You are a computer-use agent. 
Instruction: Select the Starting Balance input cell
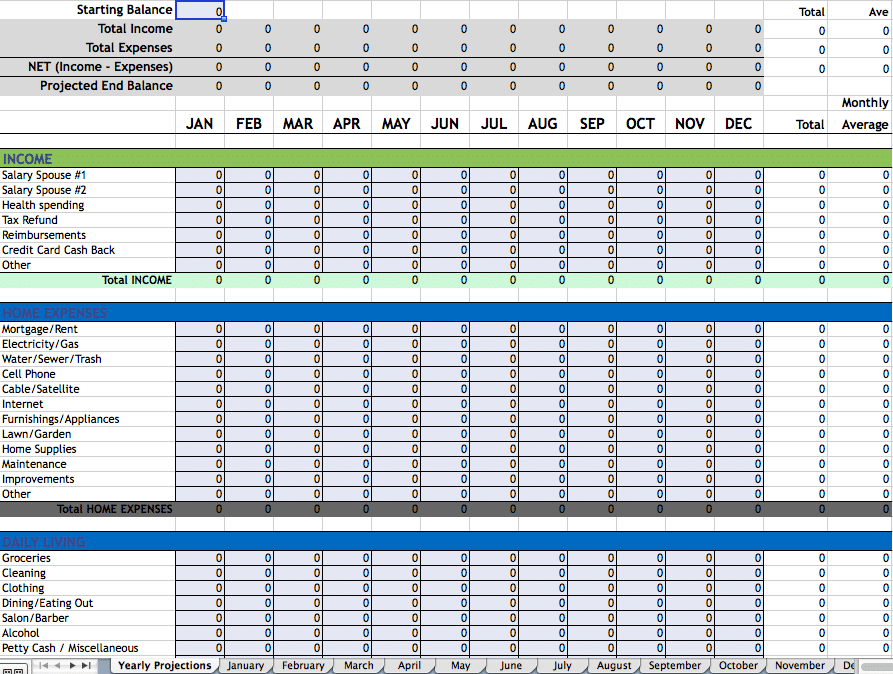coord(200,10)
